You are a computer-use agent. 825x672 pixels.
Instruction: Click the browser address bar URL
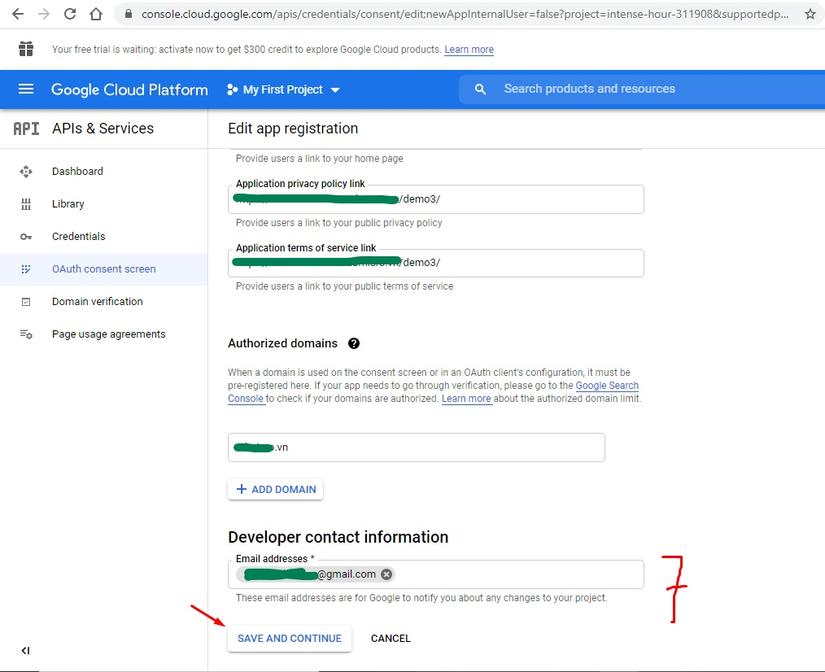pos(465,14)
